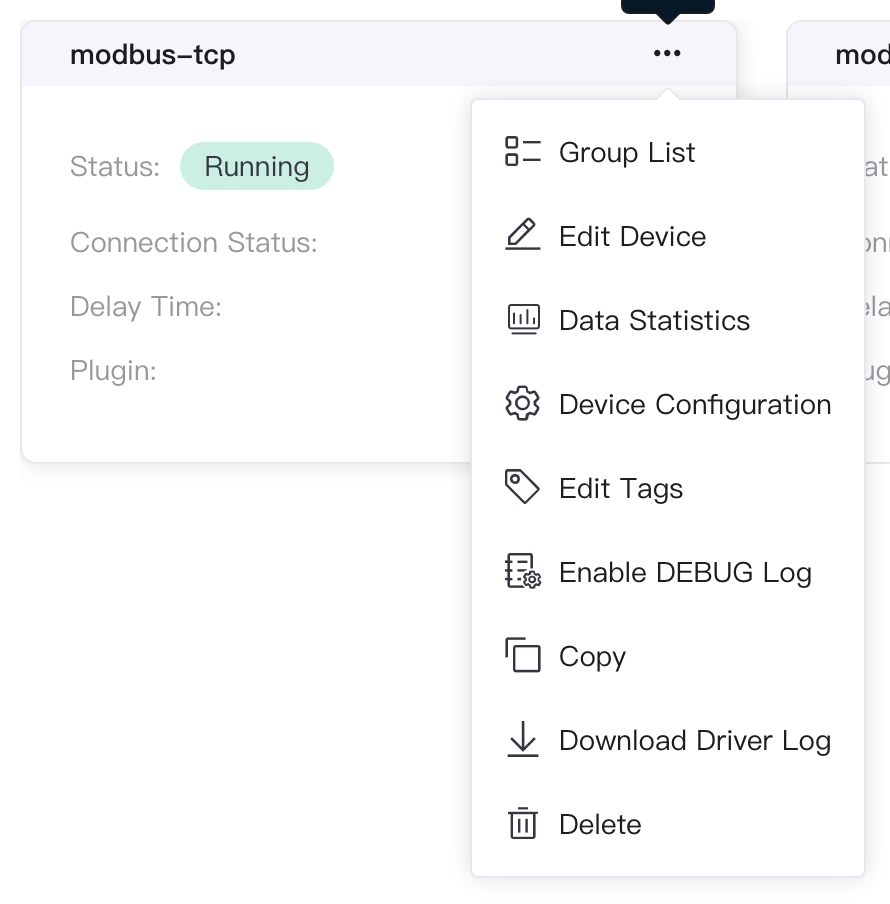
Task: Click the Edit Tags tag icon
Action: 522,487
